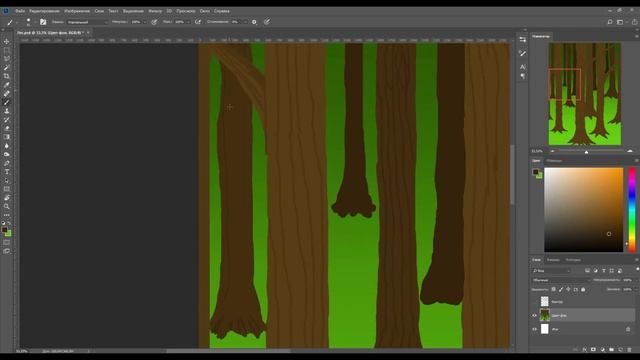
Task: Select the Dodge tool
Action: (7, 154)
